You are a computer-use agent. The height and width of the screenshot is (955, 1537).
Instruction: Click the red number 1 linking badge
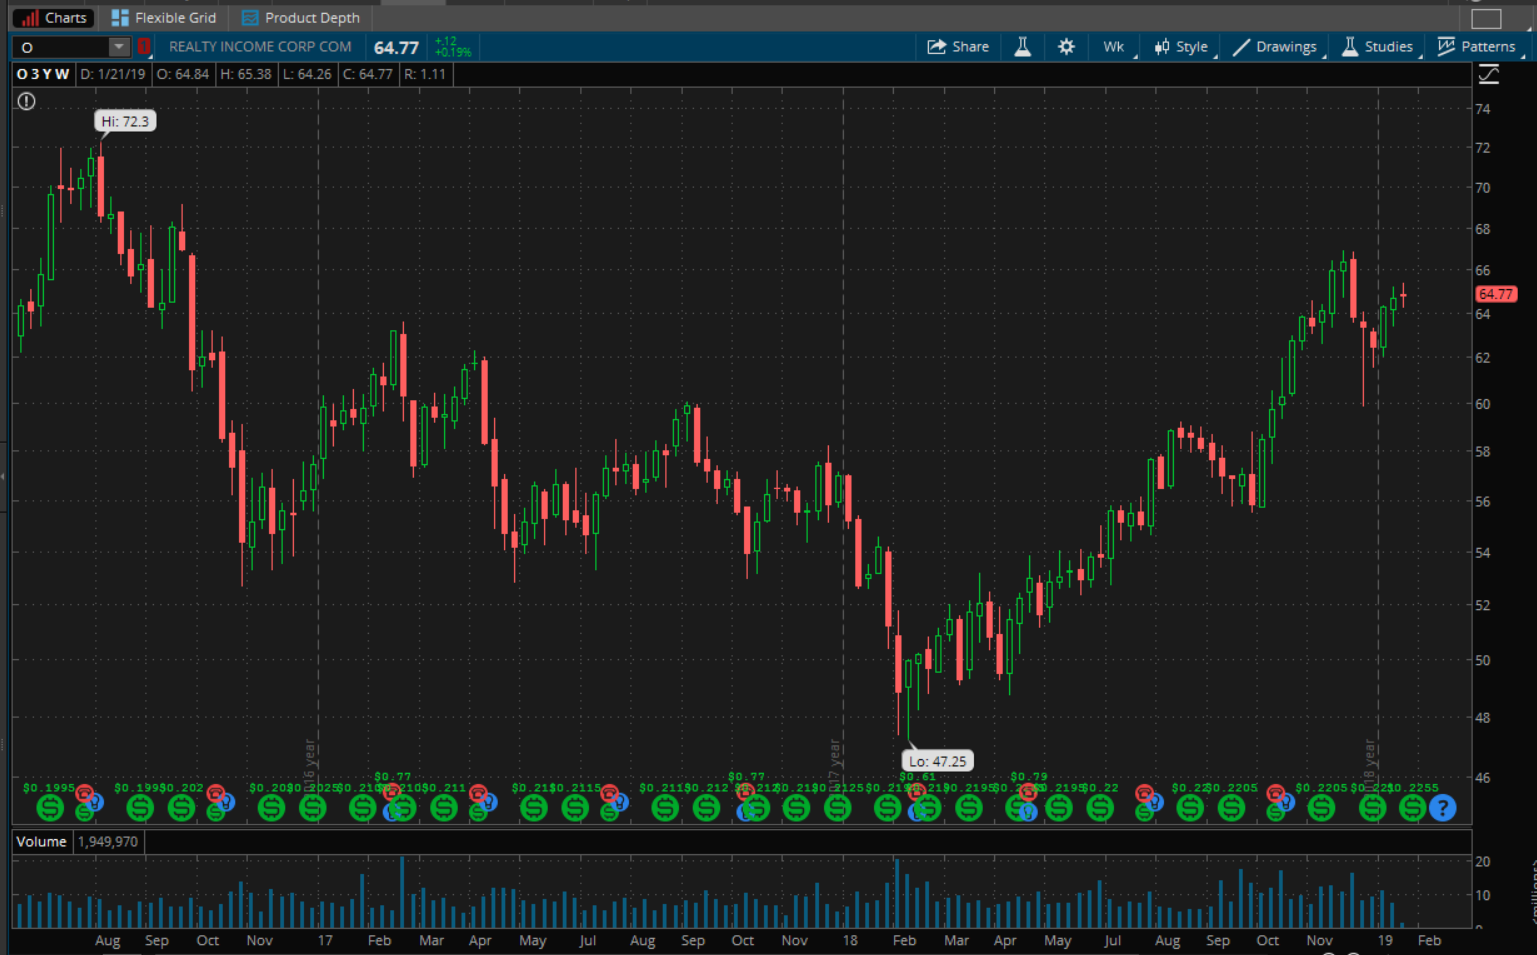pyautogui.click(x=143, y=46)
